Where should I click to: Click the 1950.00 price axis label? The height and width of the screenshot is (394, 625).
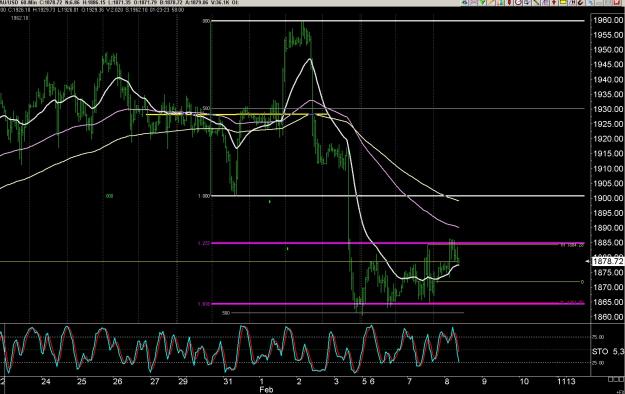(x=607, y=50)
